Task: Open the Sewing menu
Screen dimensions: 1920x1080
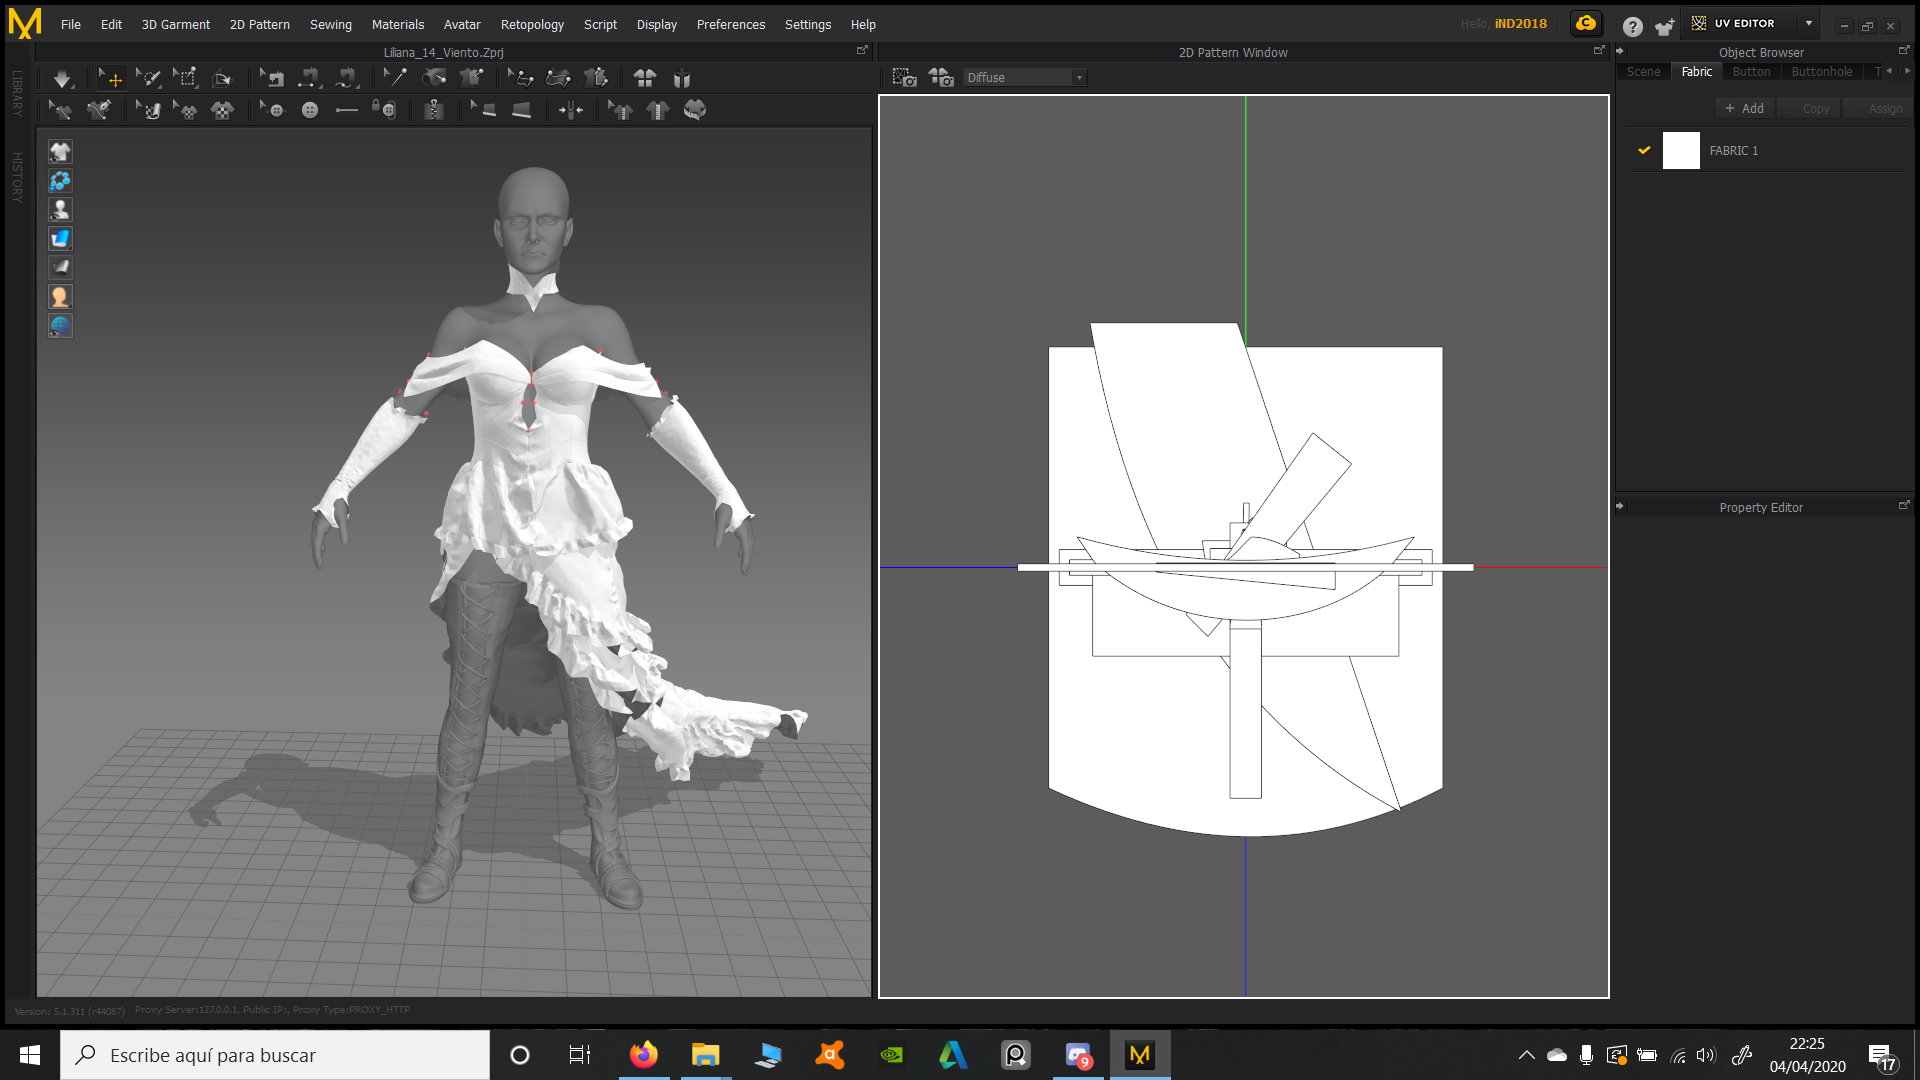Action: pos(330,24)
